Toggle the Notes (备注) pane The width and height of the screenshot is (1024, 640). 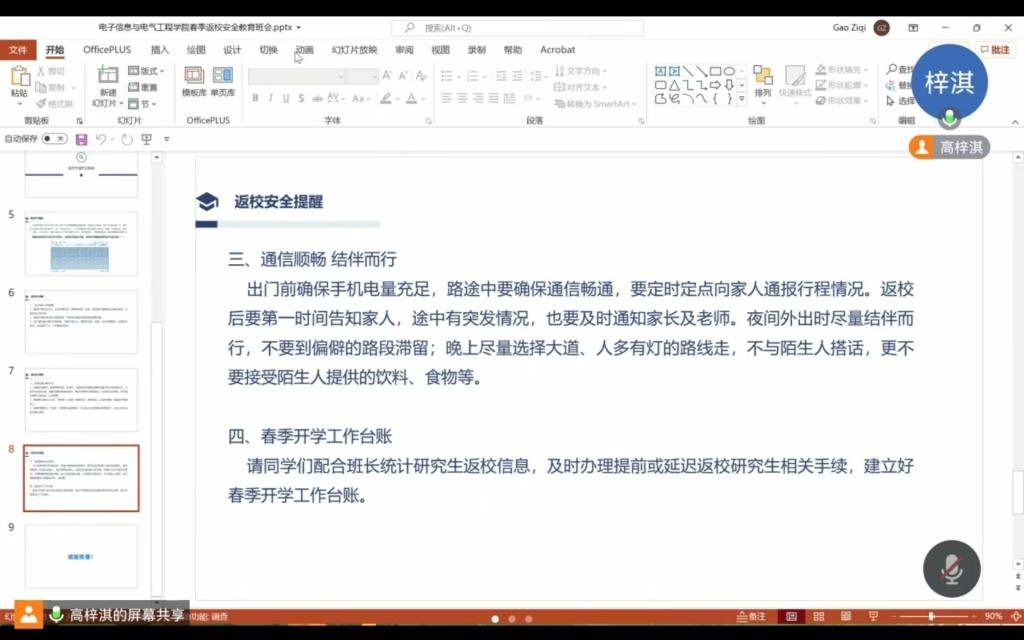pyautogui.click(x=751, y=616)
